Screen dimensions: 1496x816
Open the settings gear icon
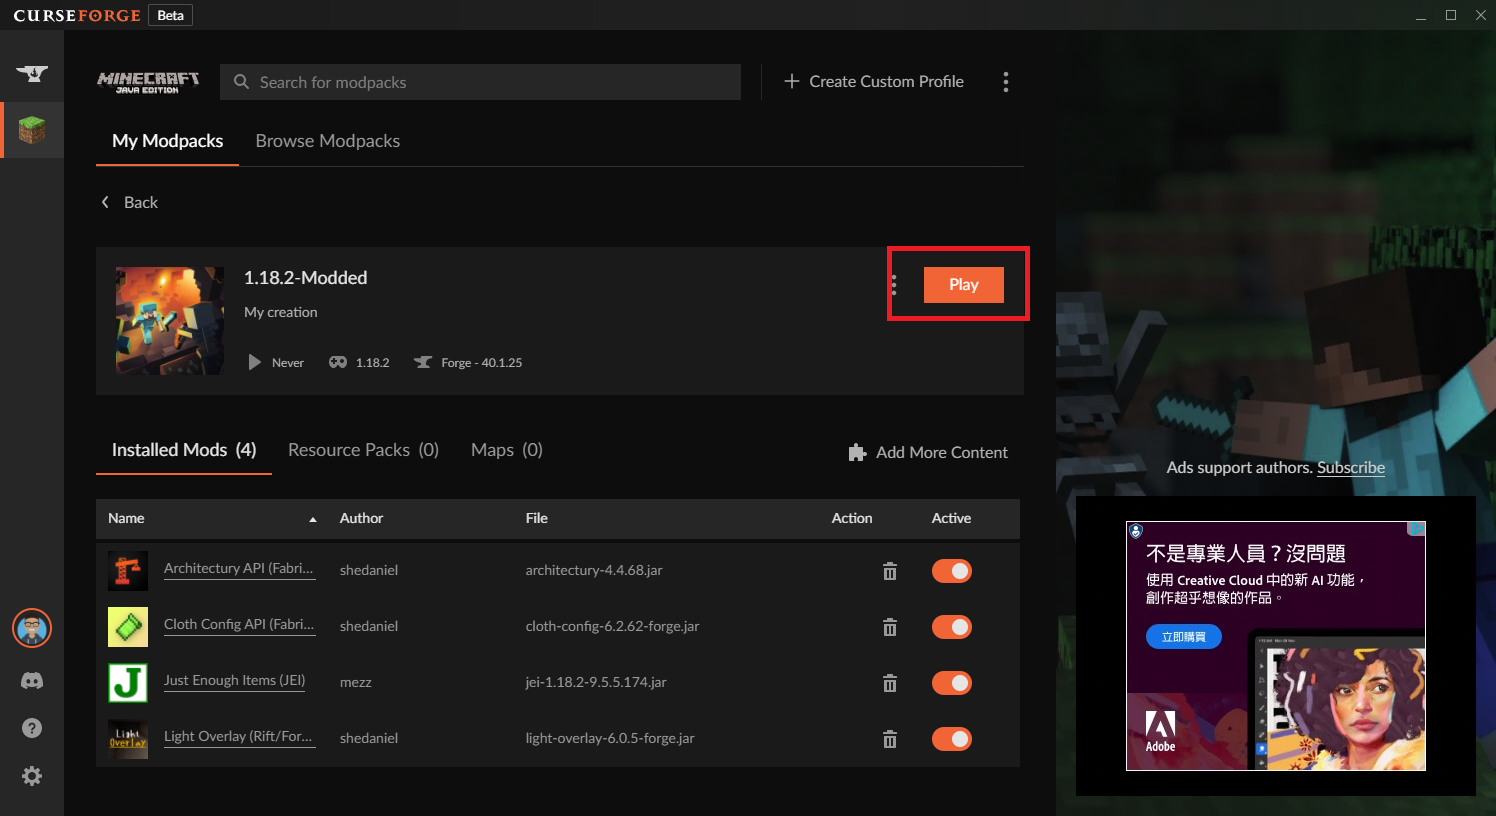[32, 776]
